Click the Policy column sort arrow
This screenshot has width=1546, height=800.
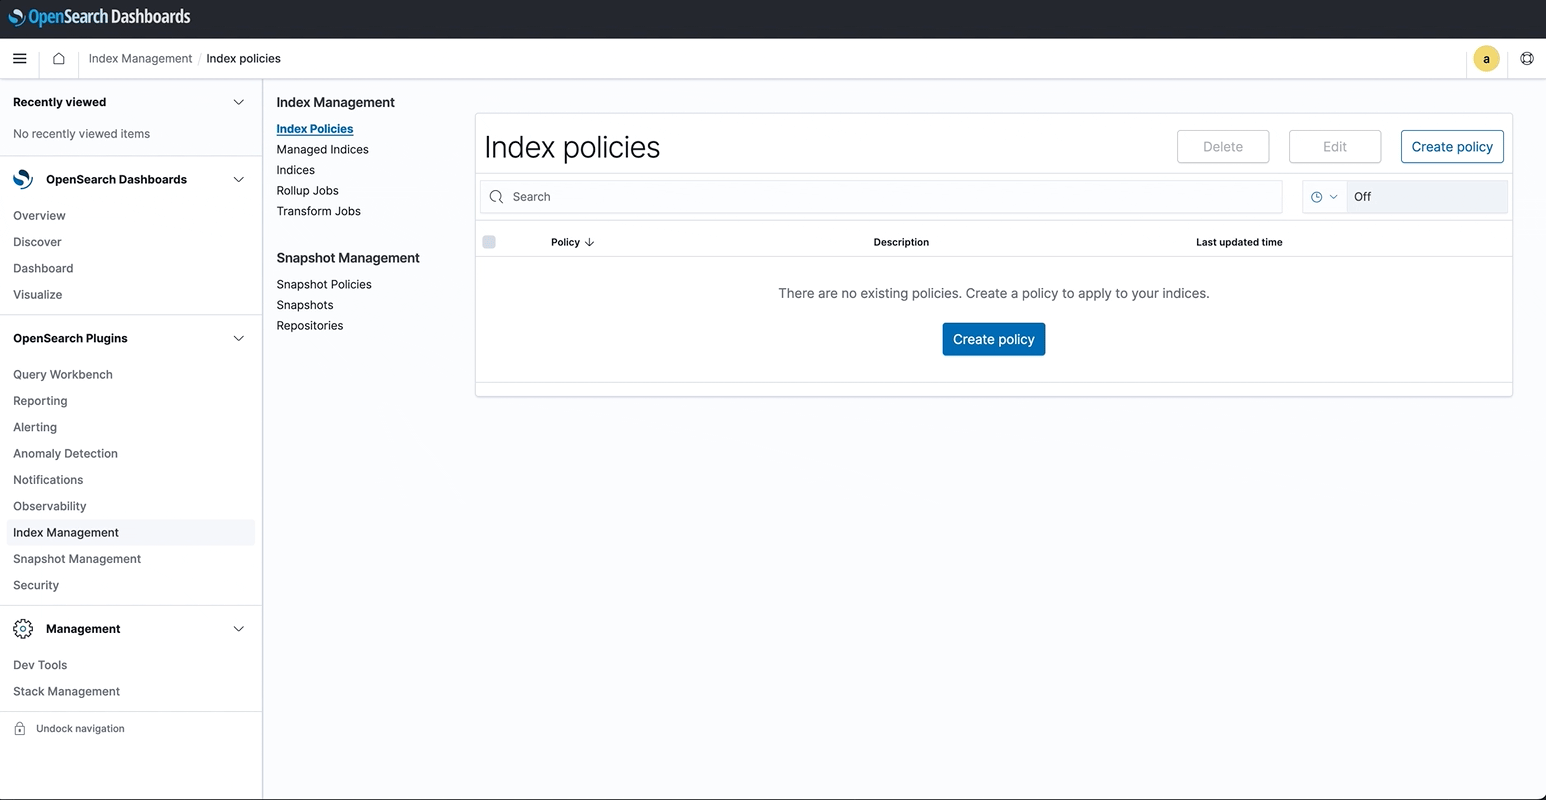click(x=589, y=242)
